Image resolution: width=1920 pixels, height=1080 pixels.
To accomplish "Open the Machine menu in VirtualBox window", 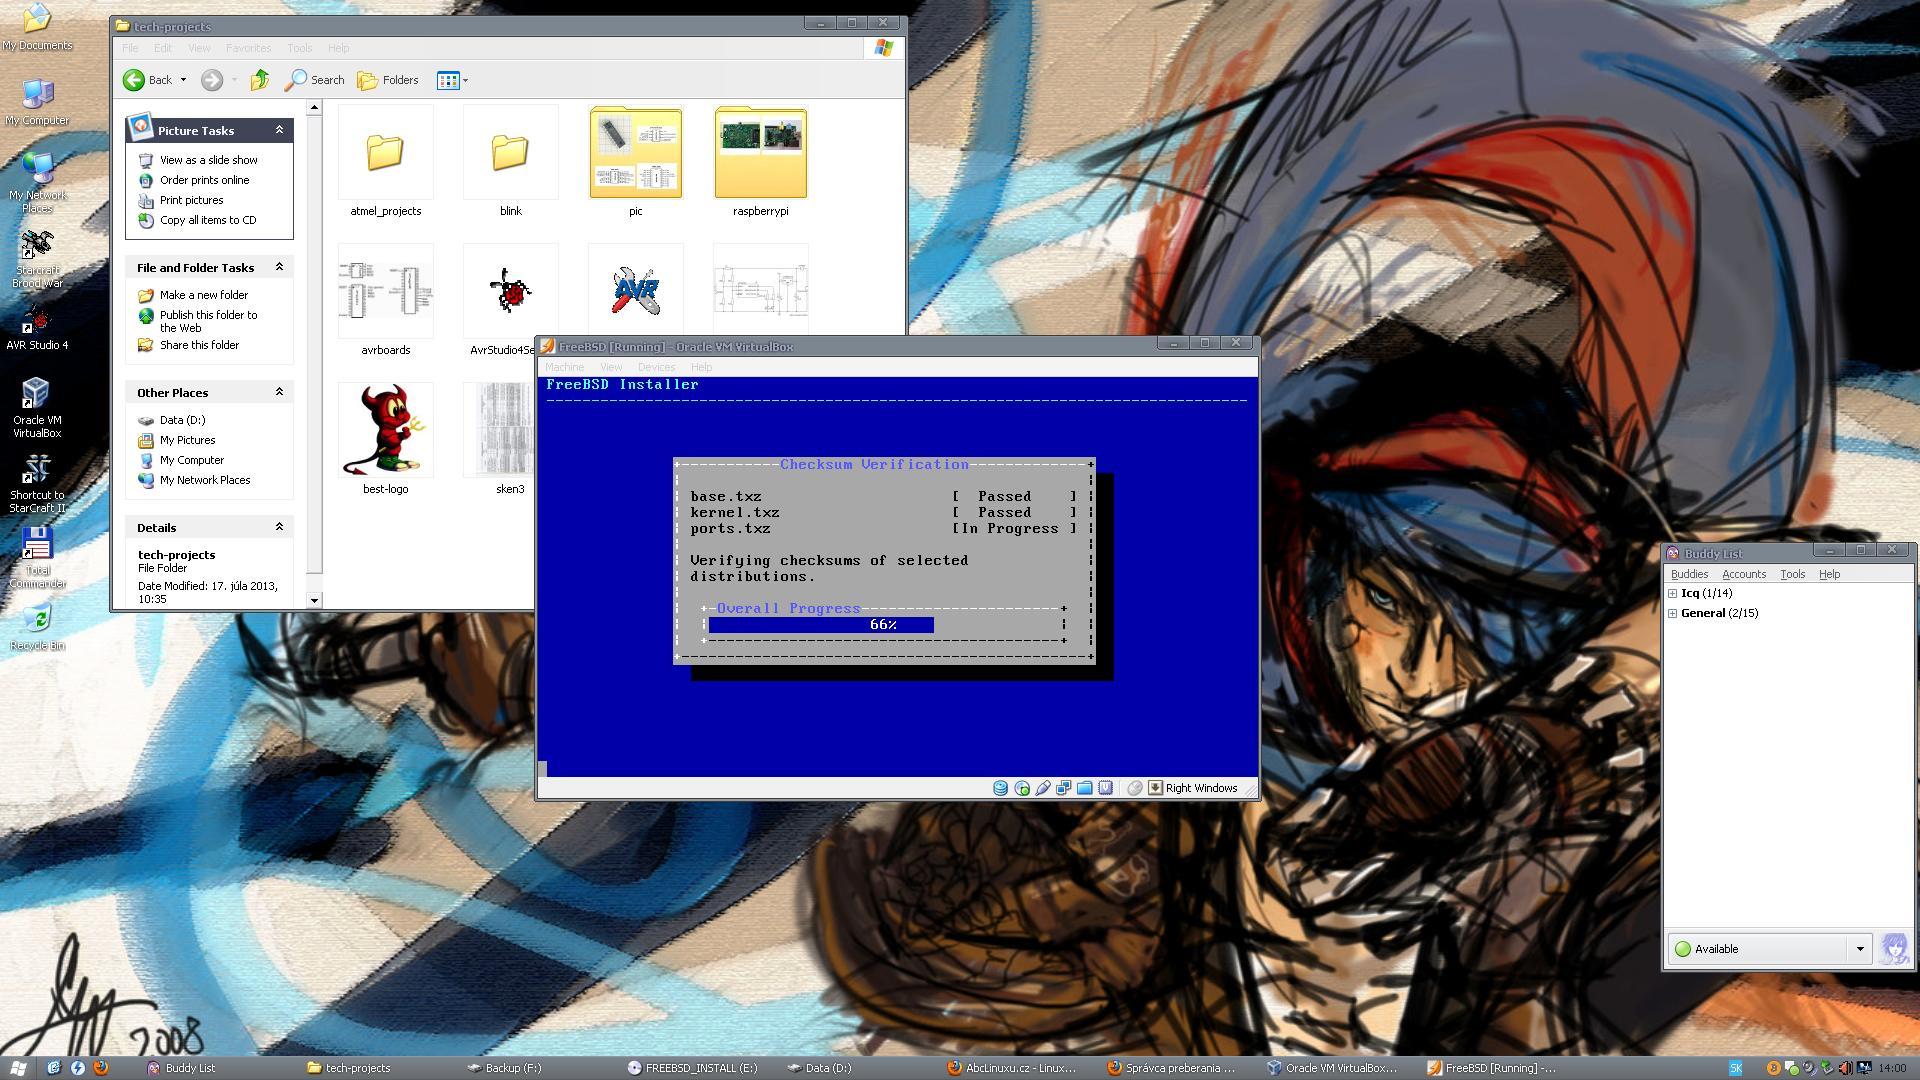I will (x=564, y=367).
